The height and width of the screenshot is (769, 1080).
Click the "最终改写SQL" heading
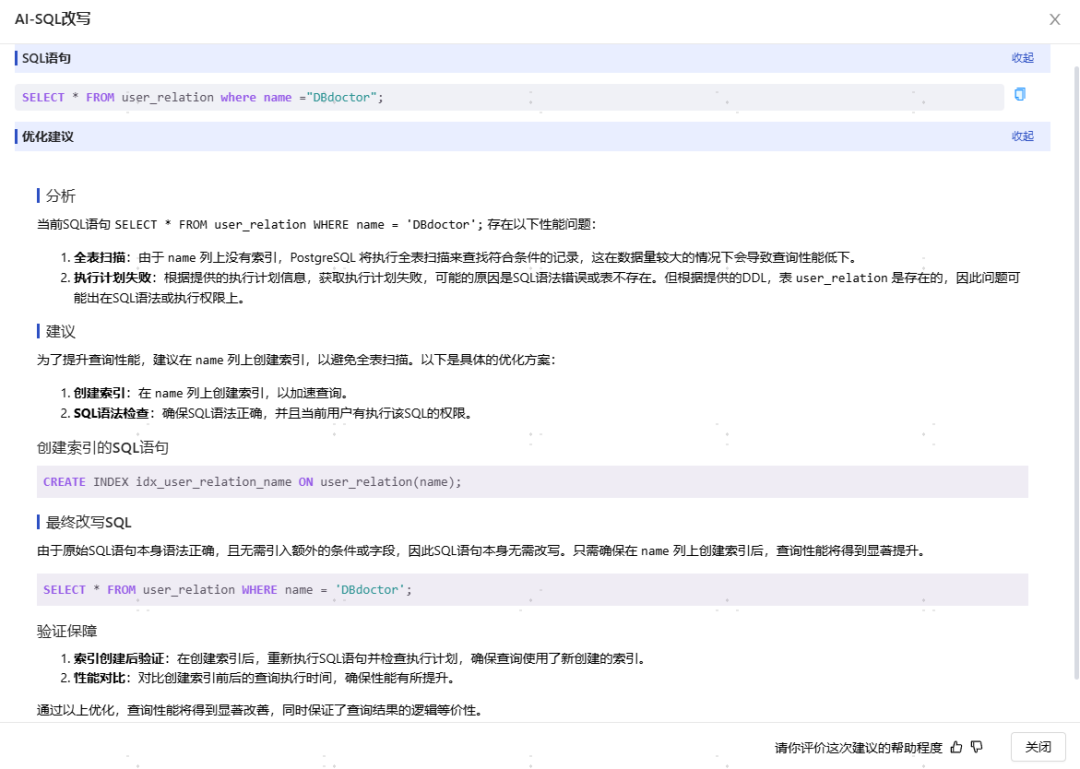88,522
